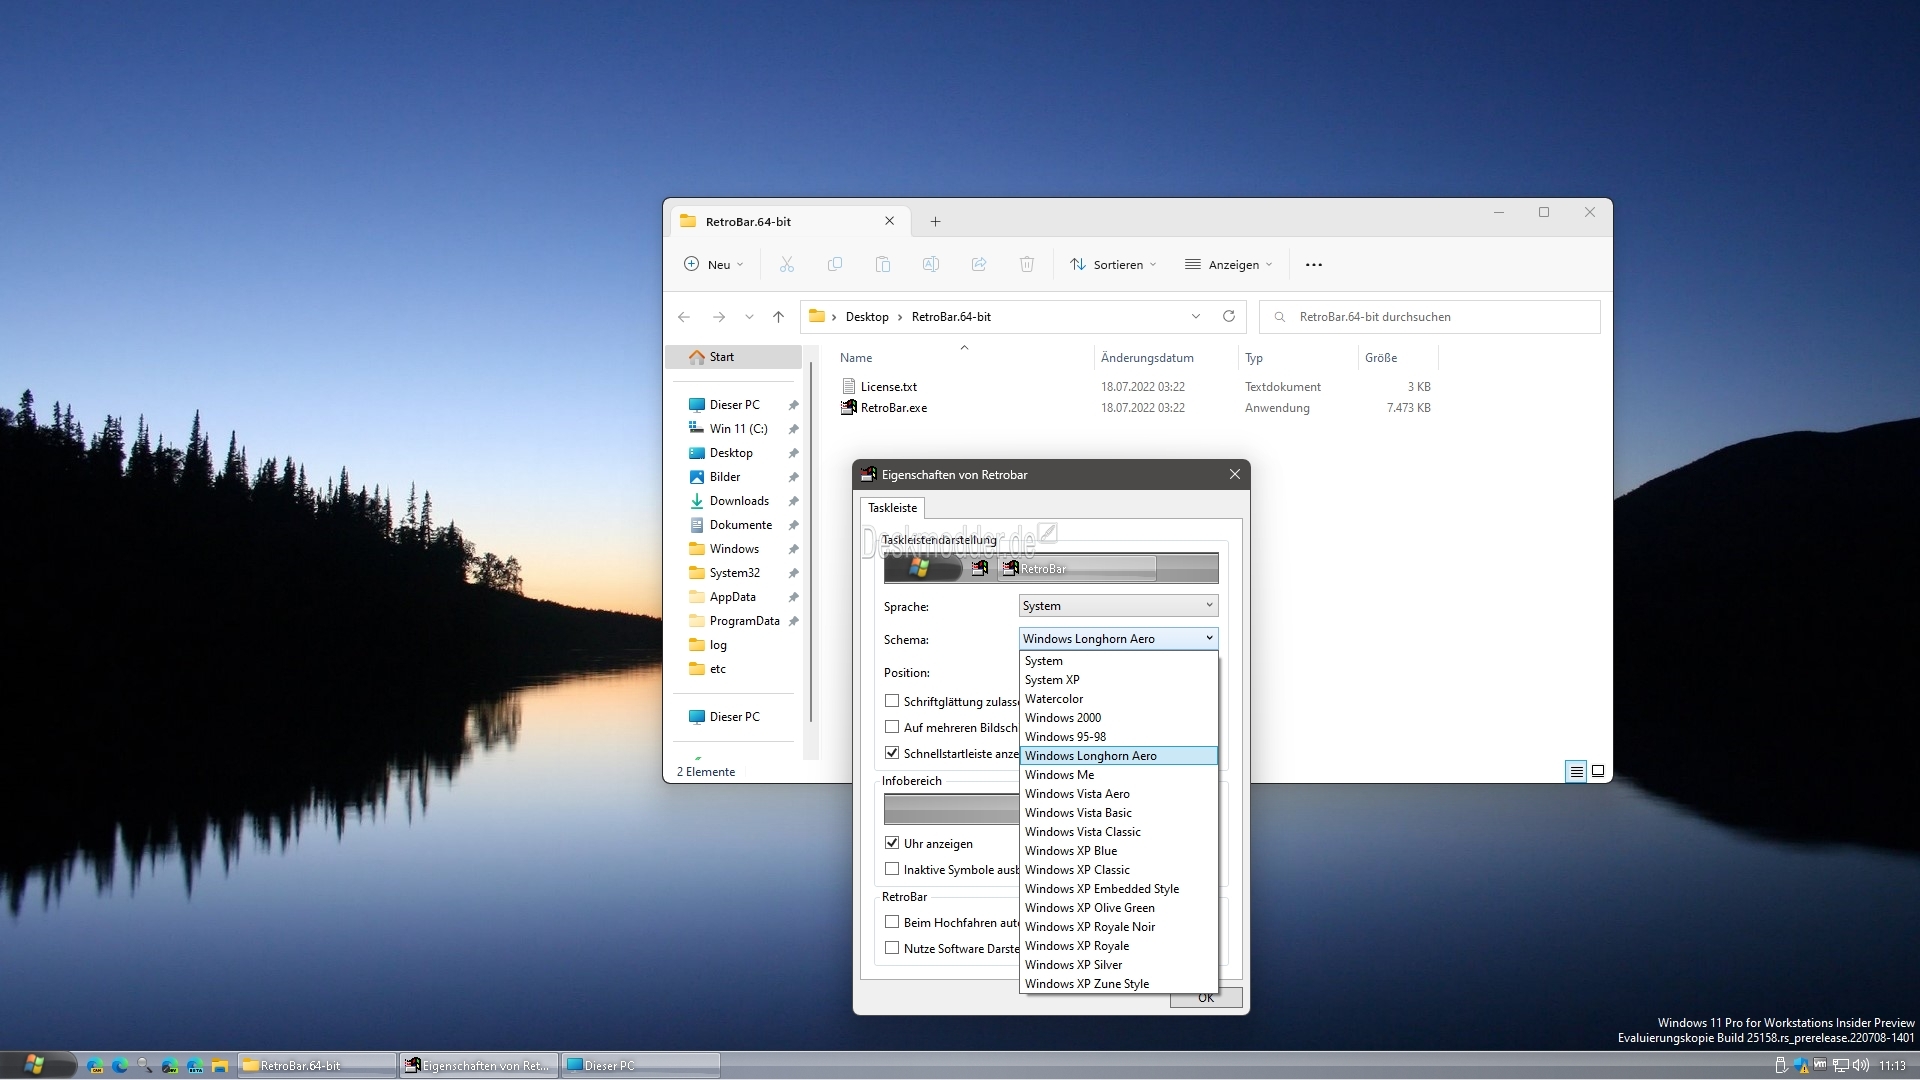This screenshot has height=1080, width=1920.
Task: Launch Edge Beta from quick launch
Action: click(x=195, y=1066)
